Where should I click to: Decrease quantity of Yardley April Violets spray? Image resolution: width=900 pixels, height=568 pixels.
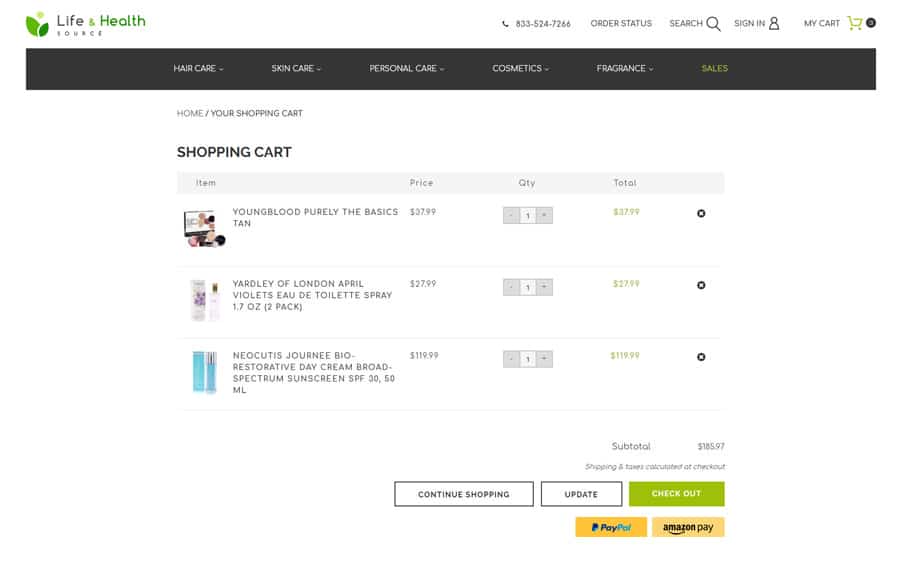[511, 287]
